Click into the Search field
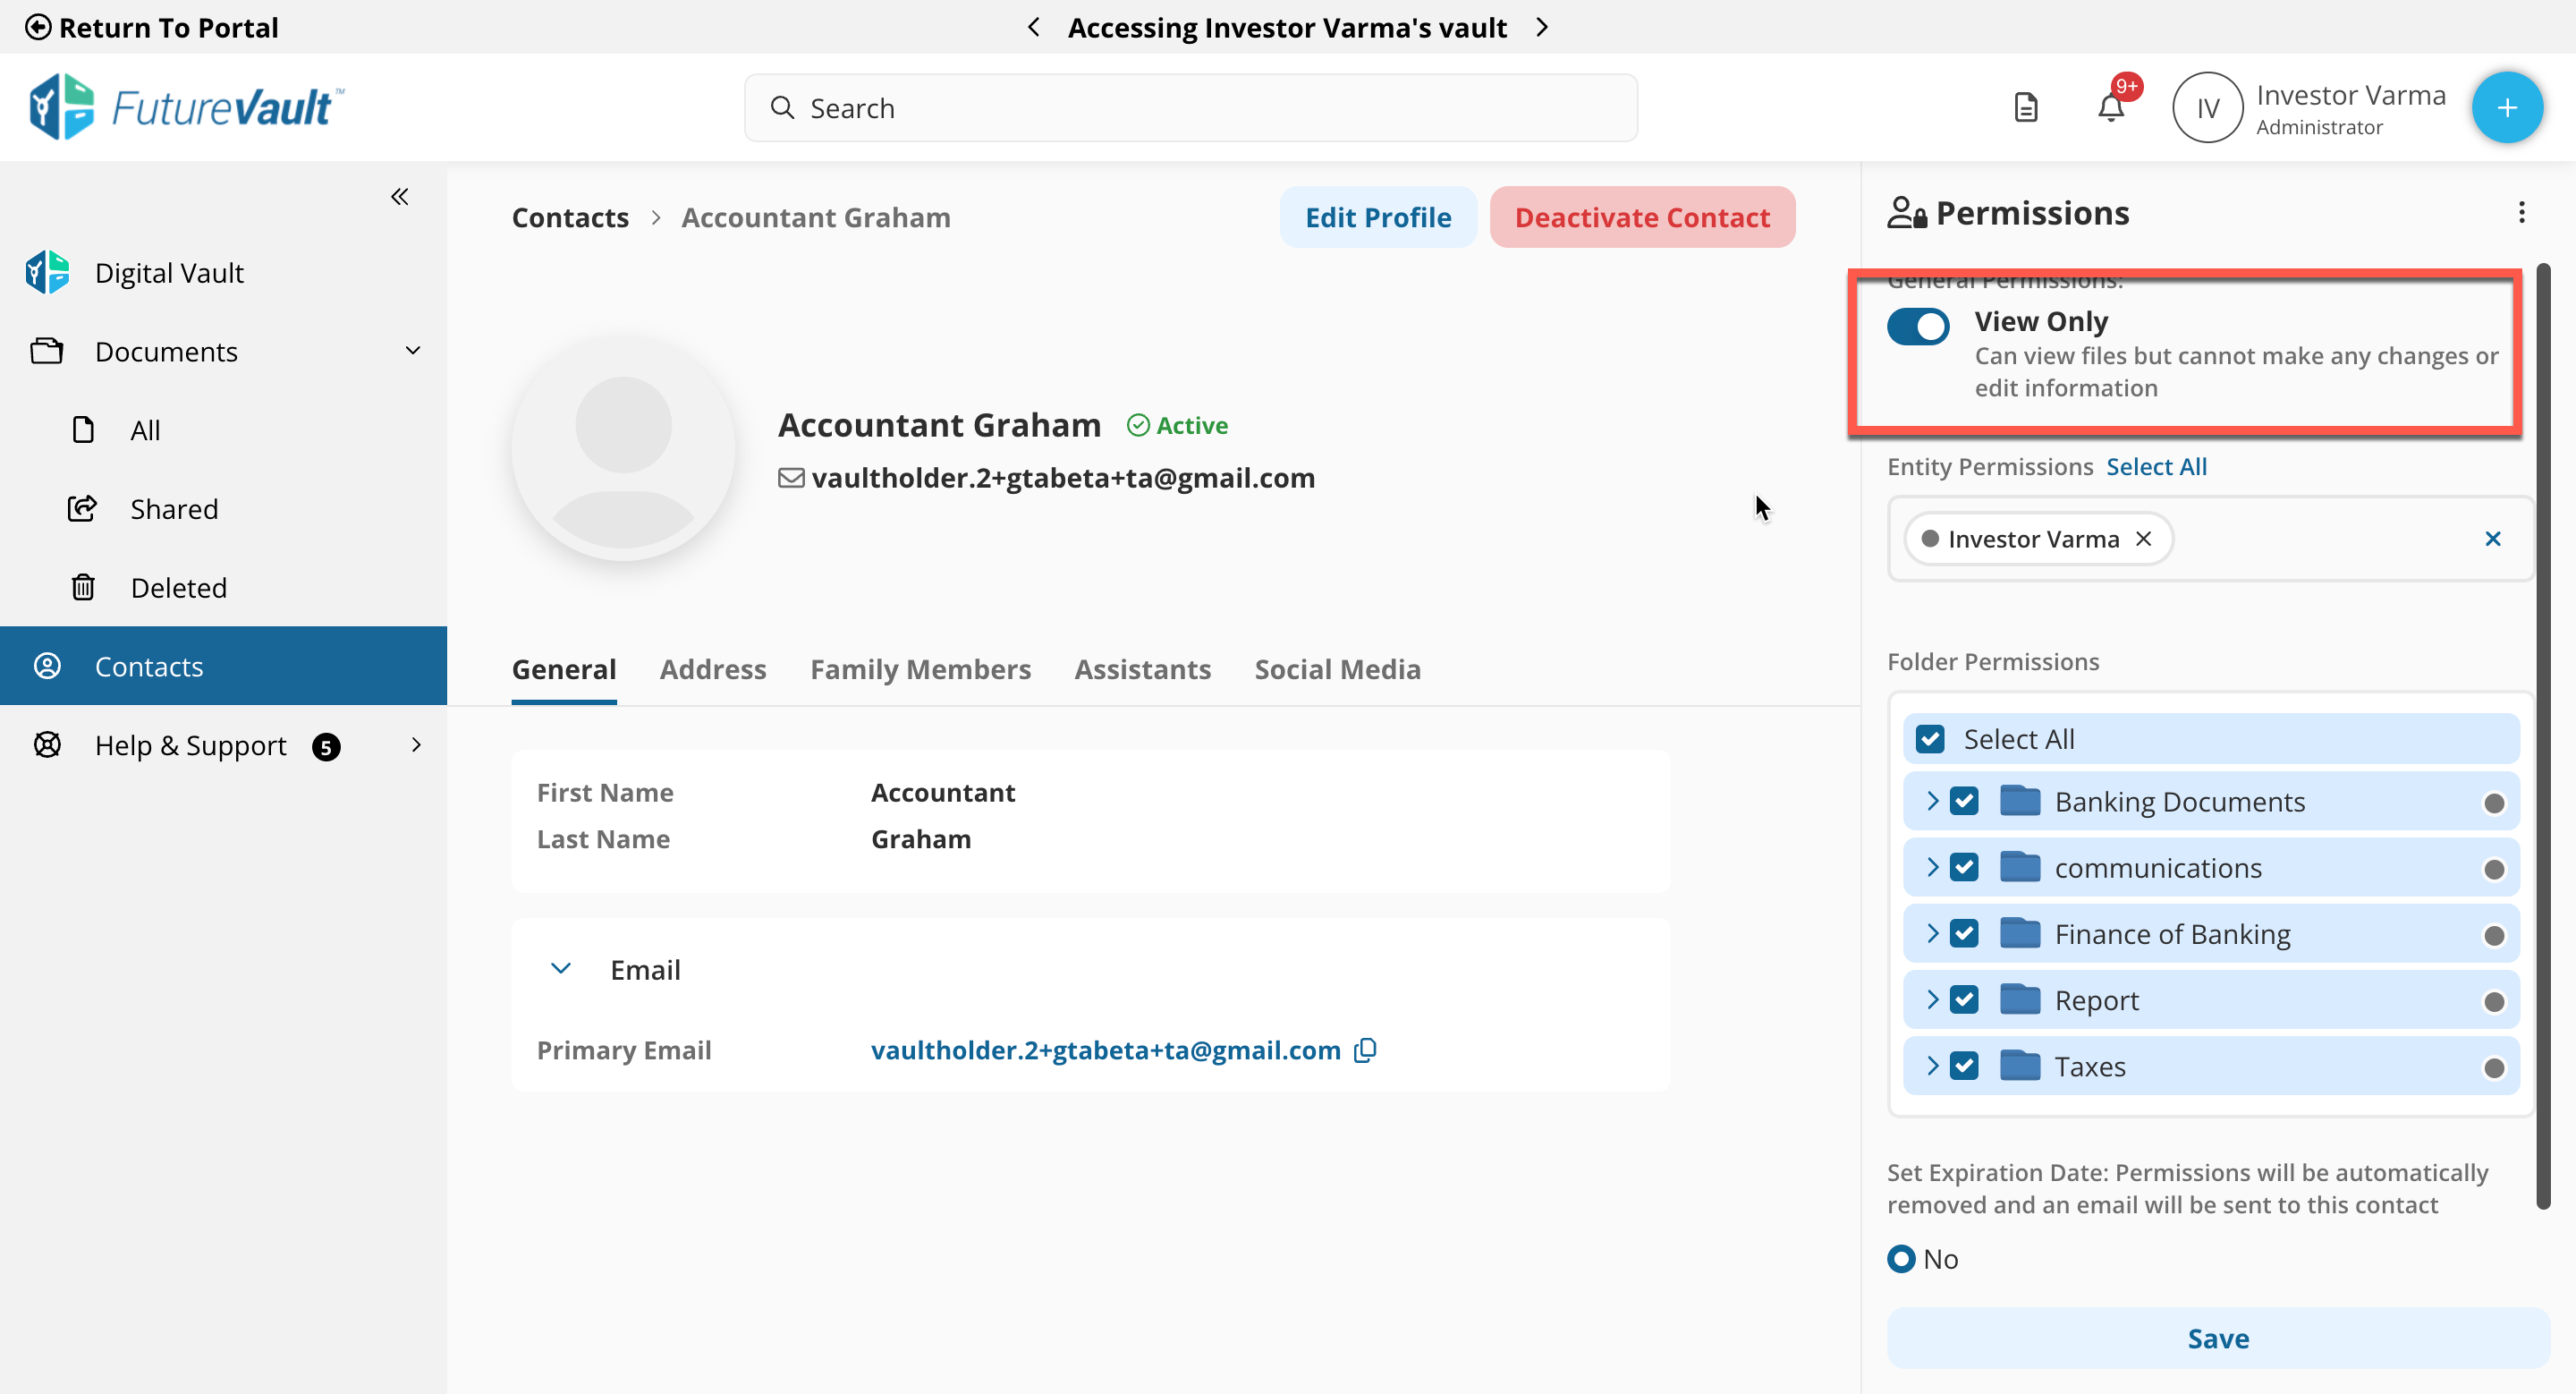This screenshot has width=2576, height=1394. pos(1190,108)
